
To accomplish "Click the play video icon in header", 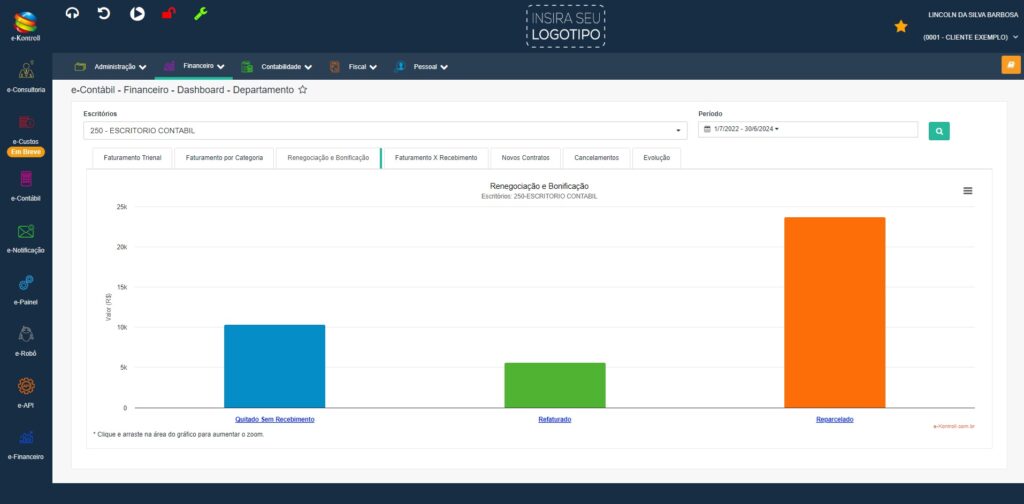I will click(x=137, y=13).
